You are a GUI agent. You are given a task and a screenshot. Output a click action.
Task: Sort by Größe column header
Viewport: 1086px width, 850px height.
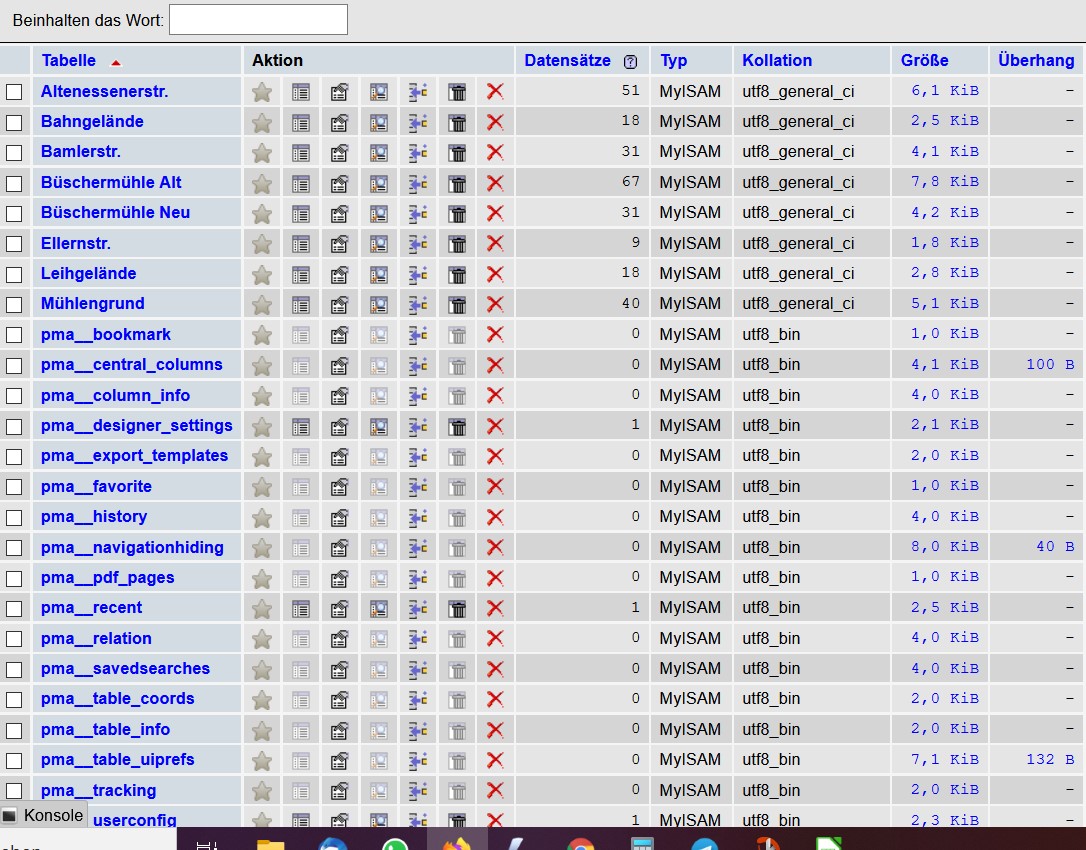(x=924, y=61)
